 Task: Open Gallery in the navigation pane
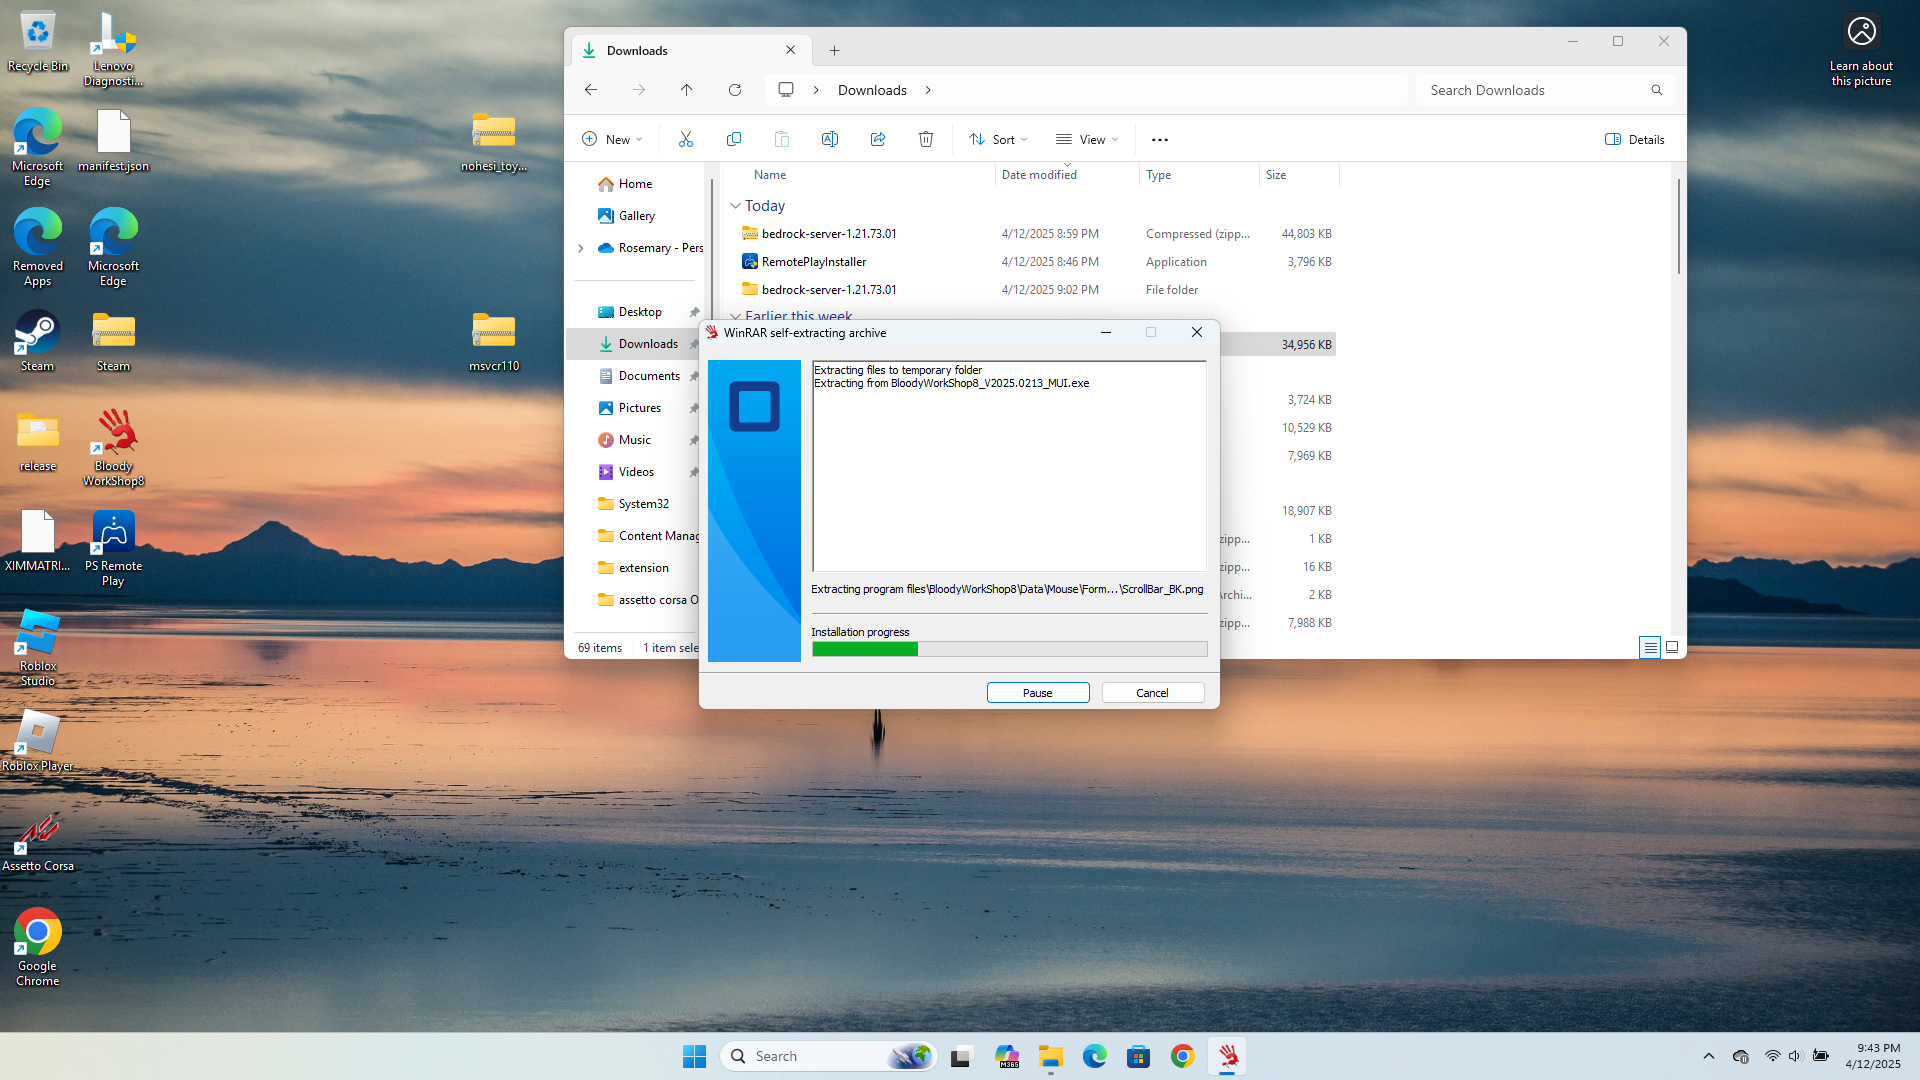point(626,216)
